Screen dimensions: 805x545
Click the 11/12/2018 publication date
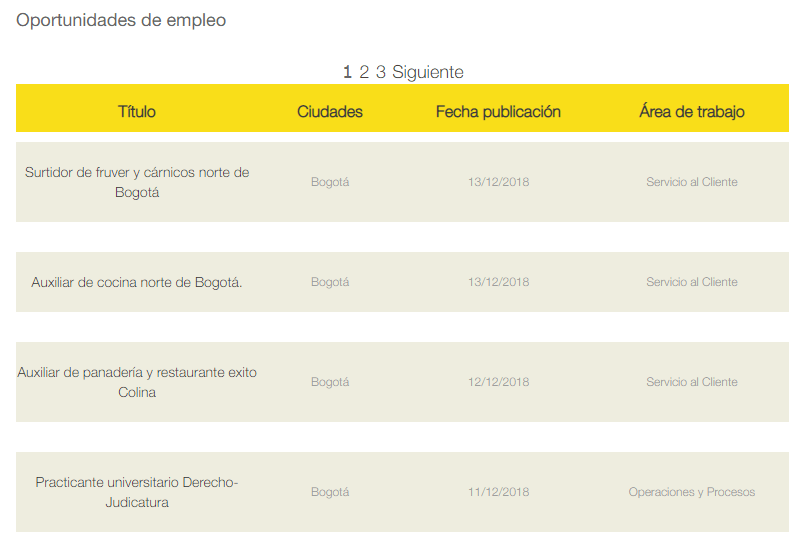click(498, 492)
